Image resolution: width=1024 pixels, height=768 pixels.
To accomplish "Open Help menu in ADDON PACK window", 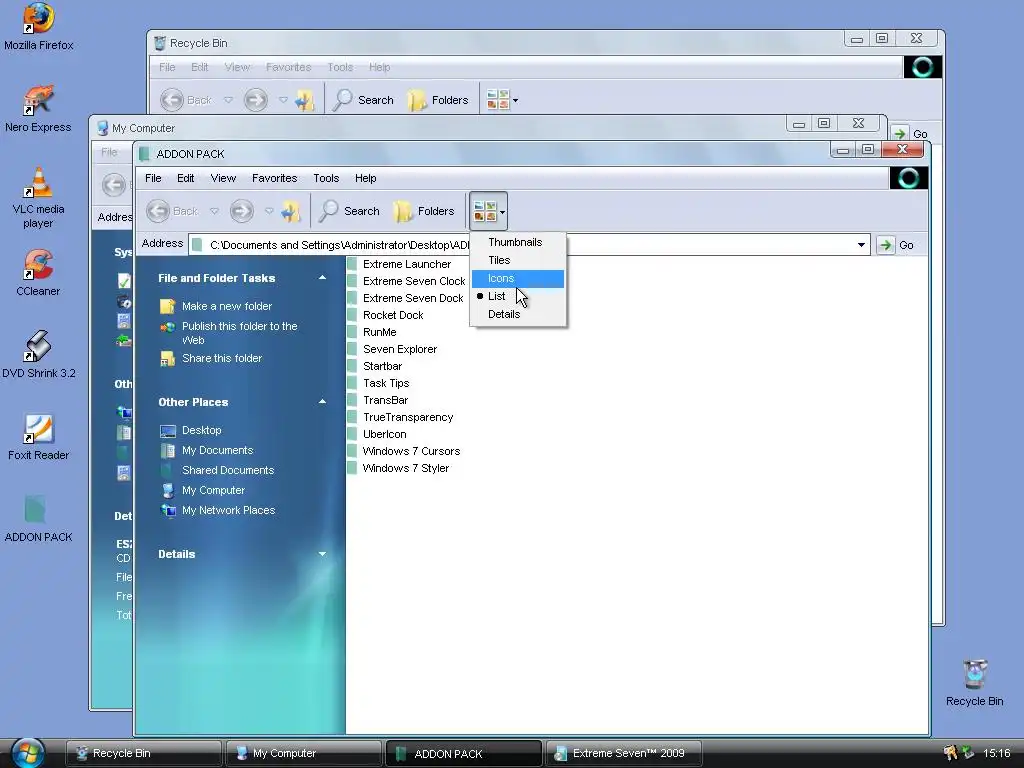I will point(365,178).
